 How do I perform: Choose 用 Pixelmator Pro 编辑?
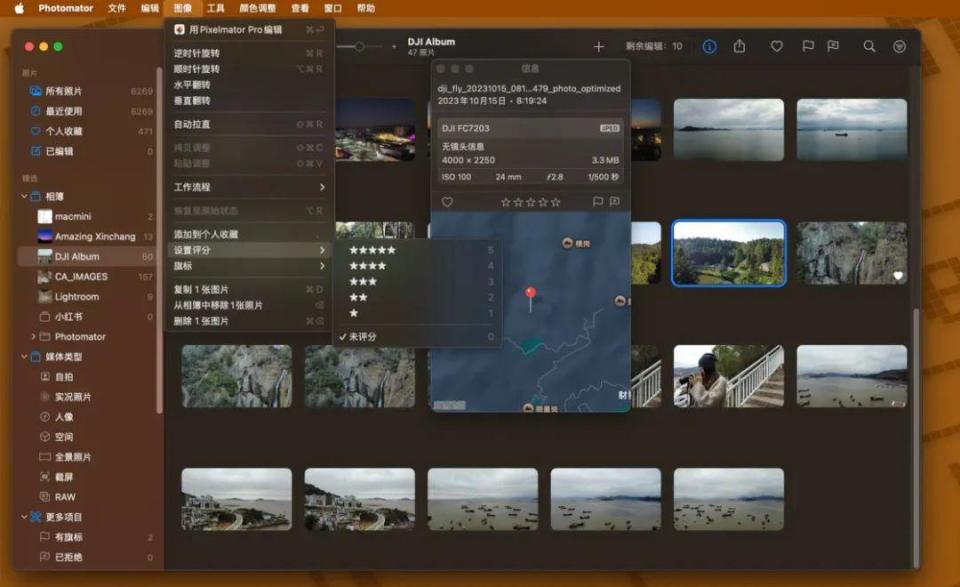point(249,29)
